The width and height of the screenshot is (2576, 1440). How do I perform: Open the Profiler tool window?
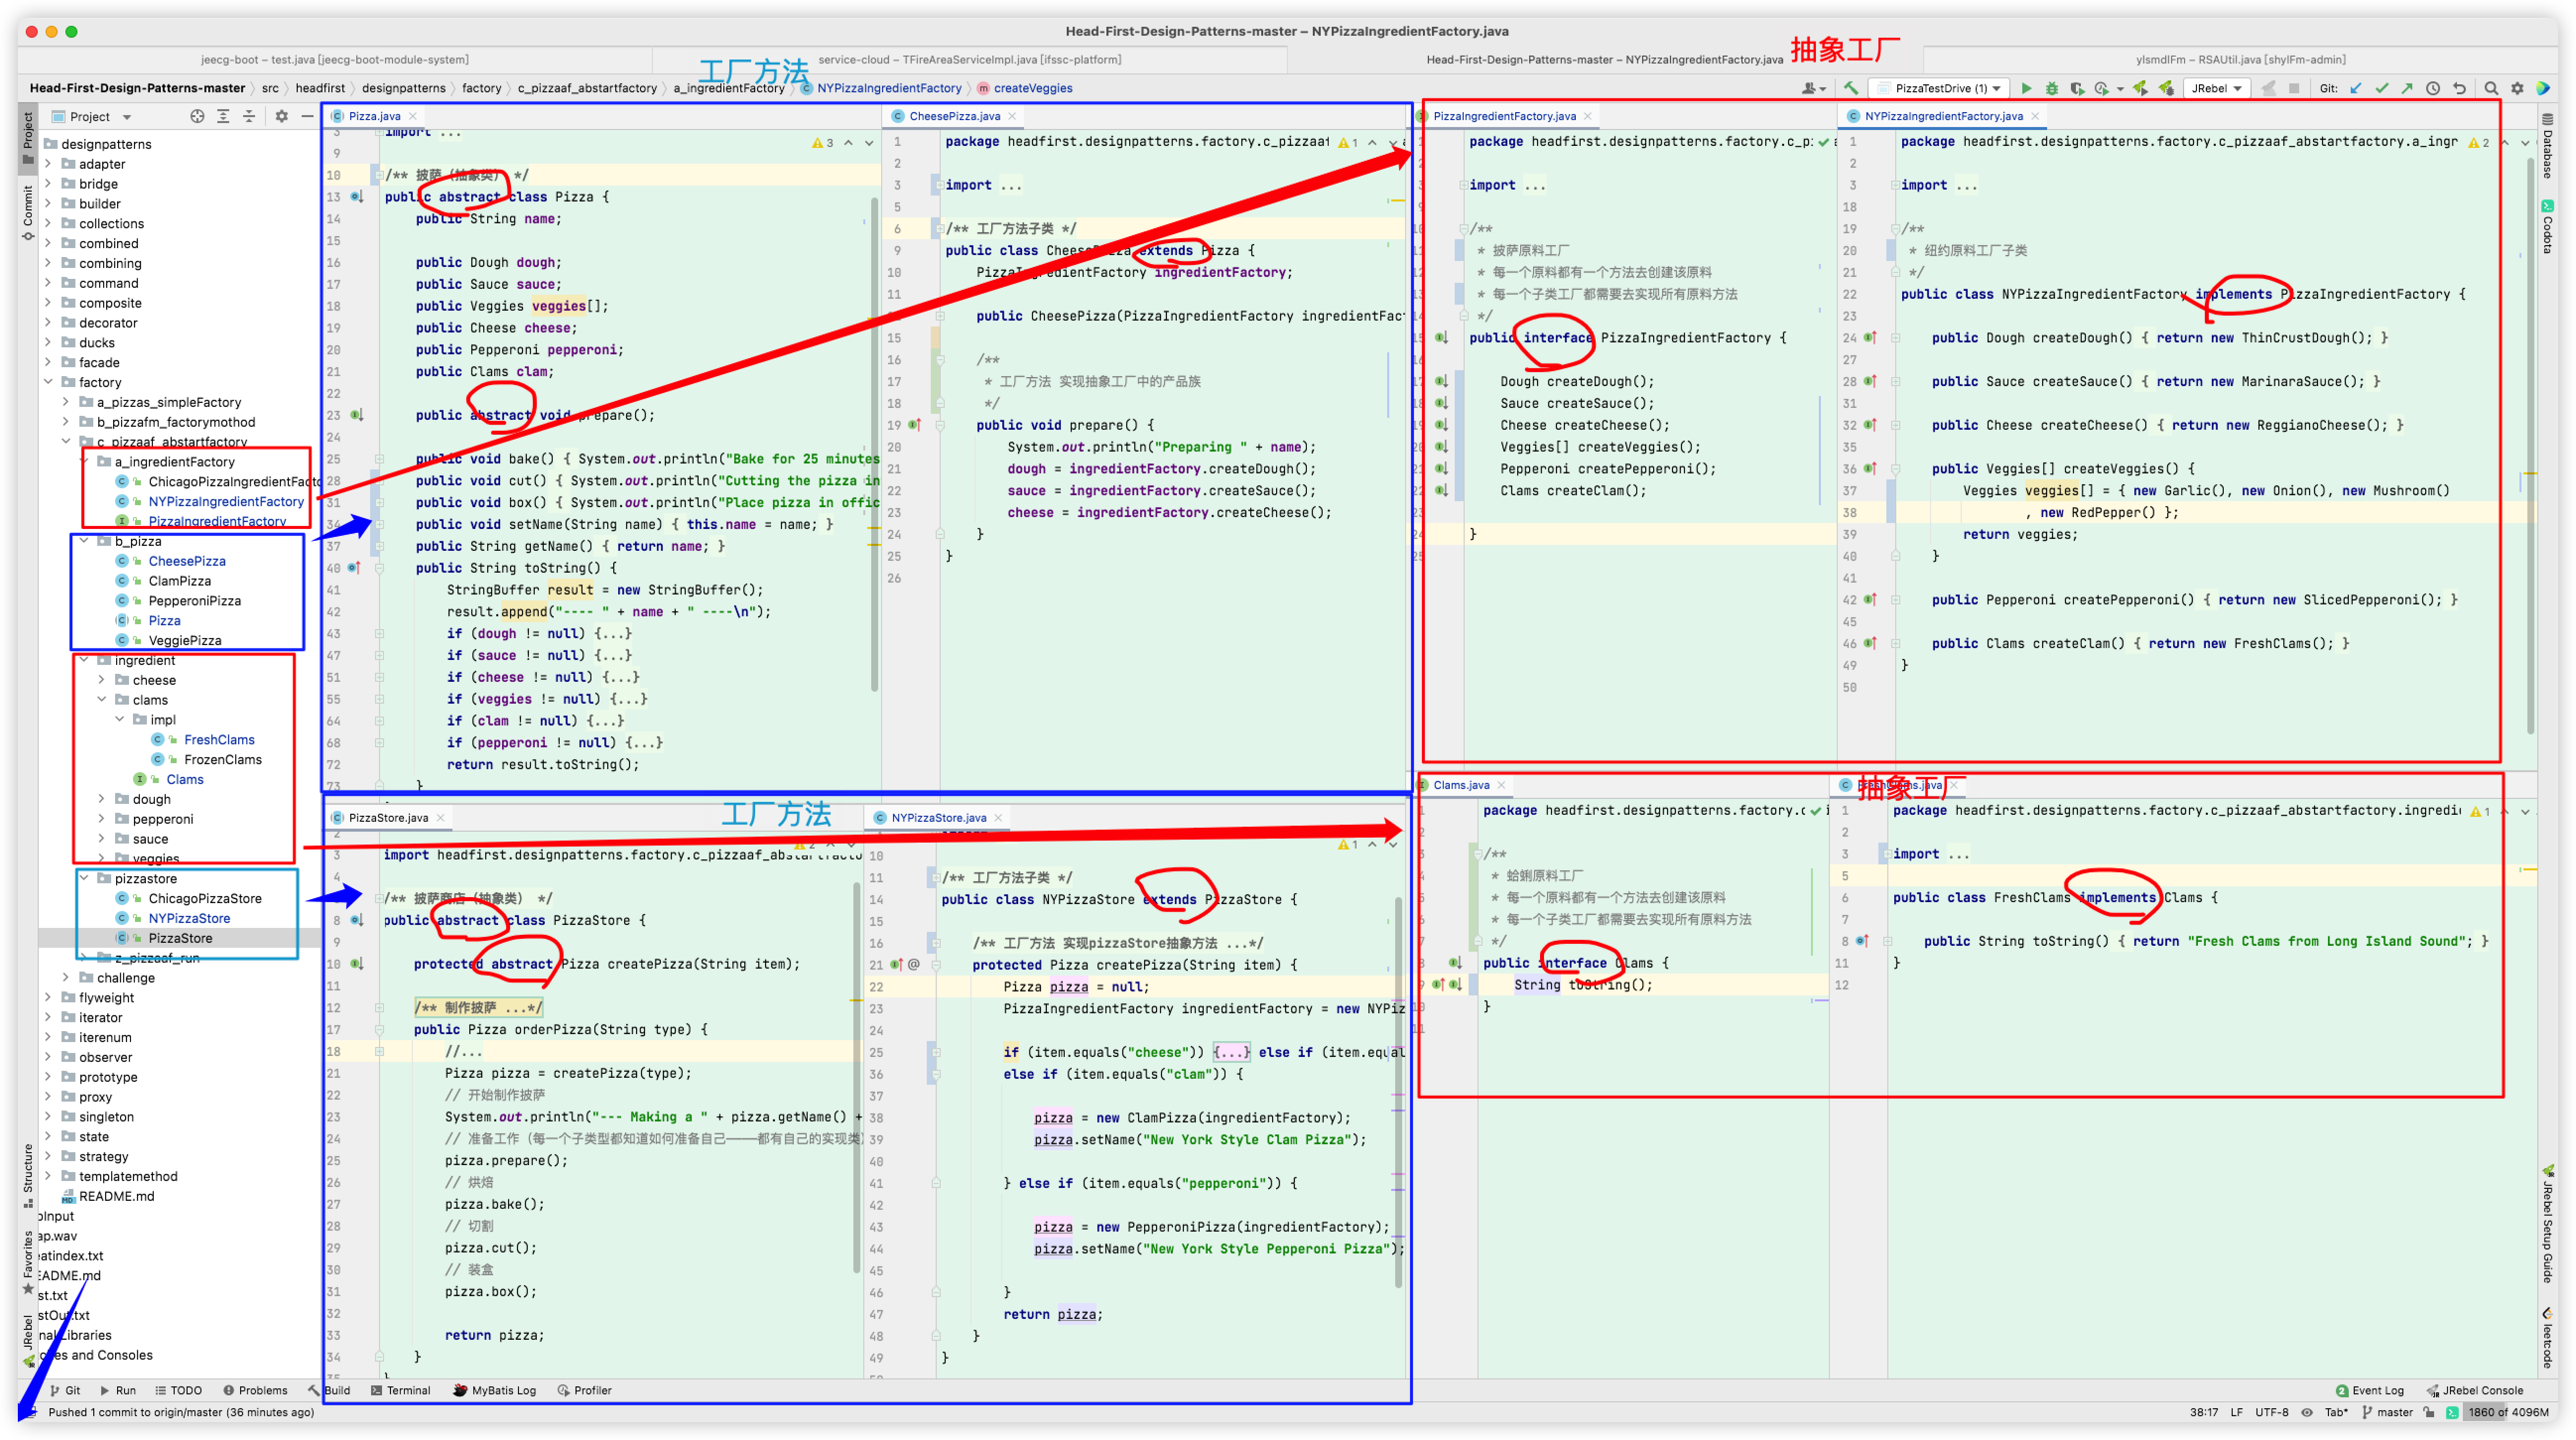[584, 1390]
